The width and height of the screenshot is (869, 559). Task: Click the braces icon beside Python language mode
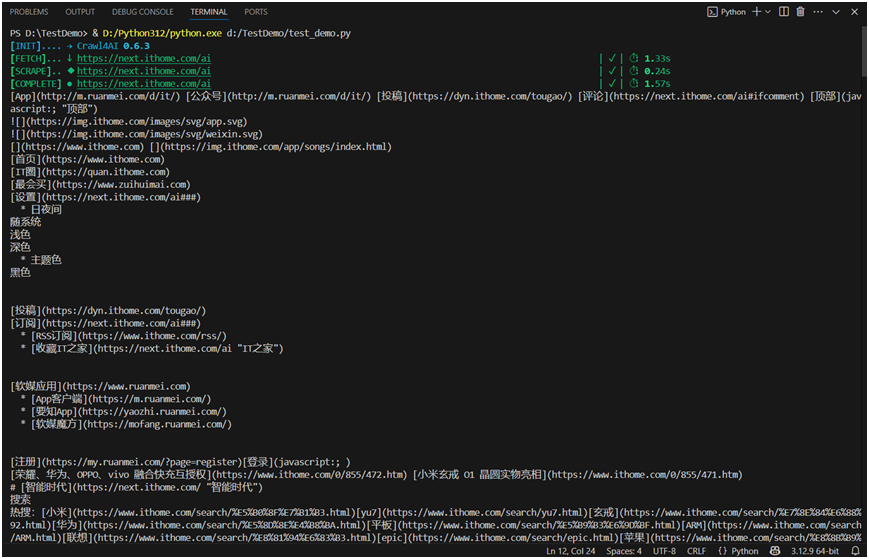pos(722,551)
